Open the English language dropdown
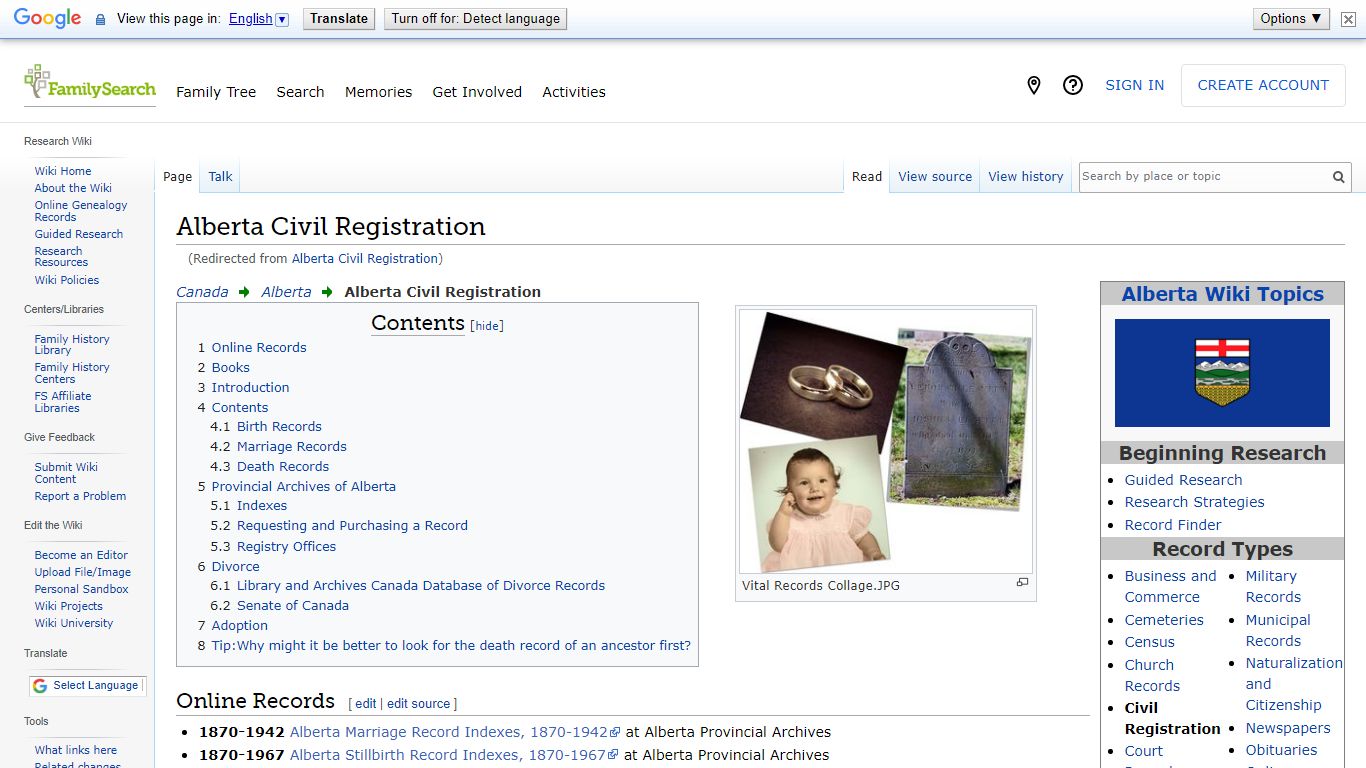1366x768 pixels. point(258,19)
